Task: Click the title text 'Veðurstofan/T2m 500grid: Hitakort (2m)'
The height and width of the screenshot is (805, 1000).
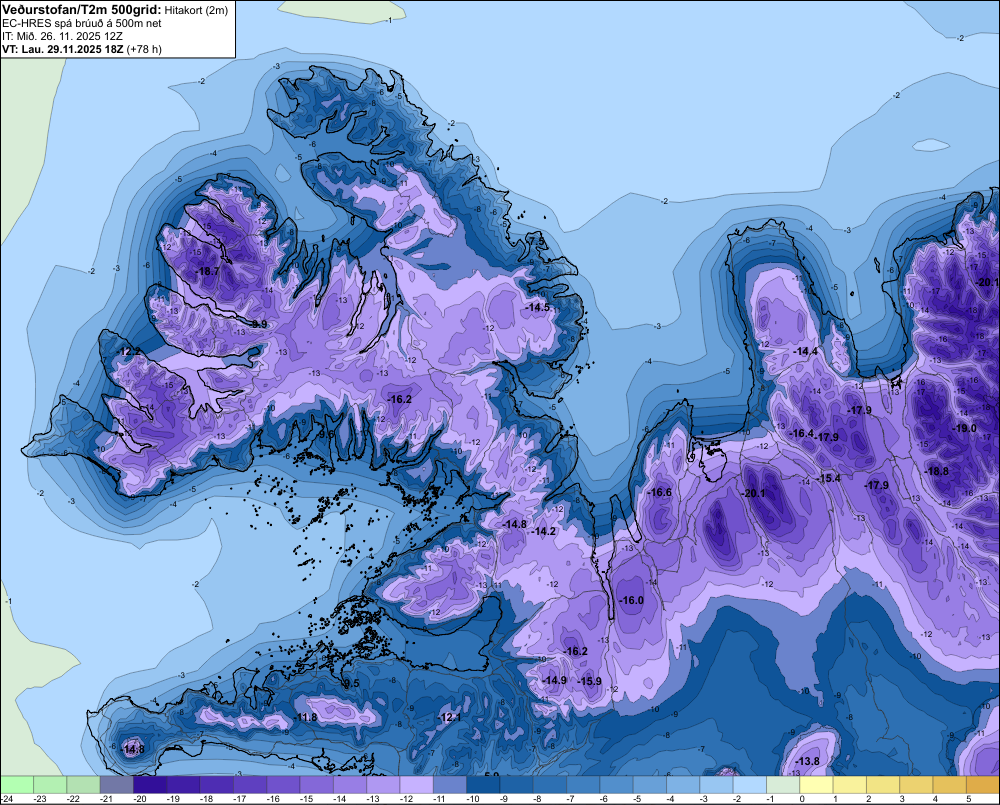Action: 115,10
